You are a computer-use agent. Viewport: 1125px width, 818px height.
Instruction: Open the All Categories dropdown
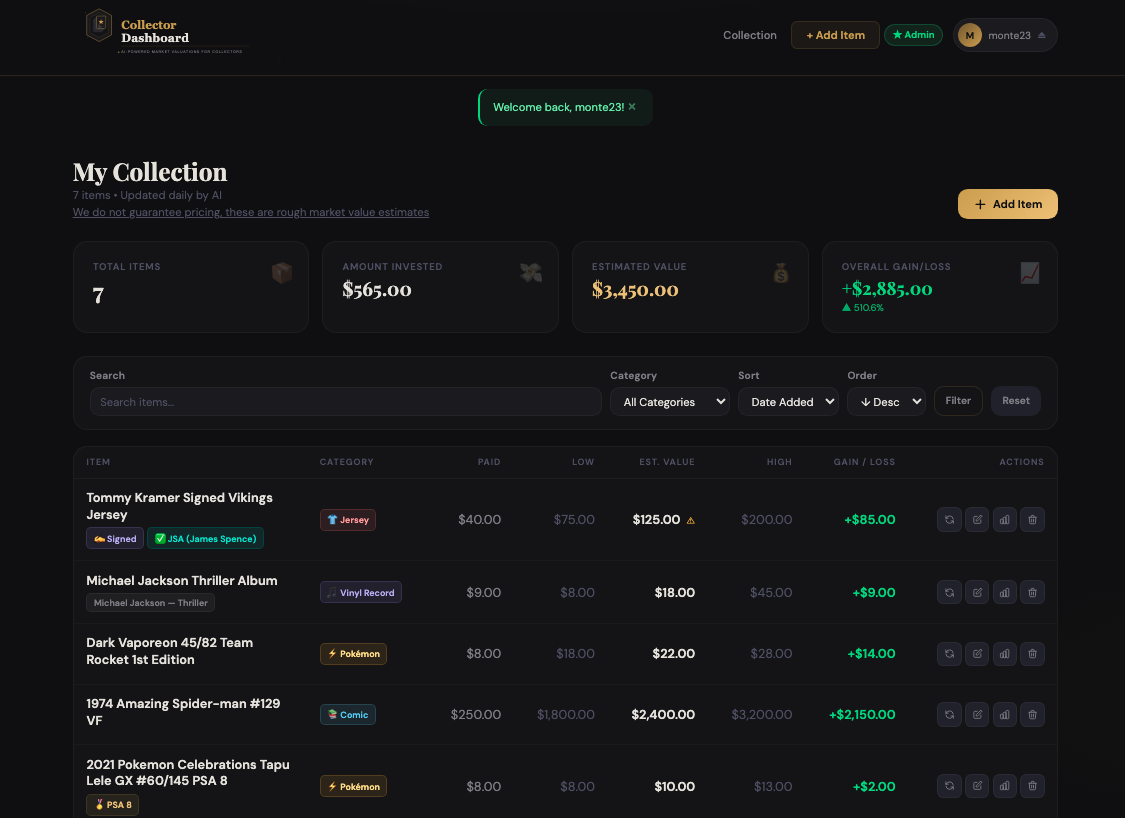point(669,402)
